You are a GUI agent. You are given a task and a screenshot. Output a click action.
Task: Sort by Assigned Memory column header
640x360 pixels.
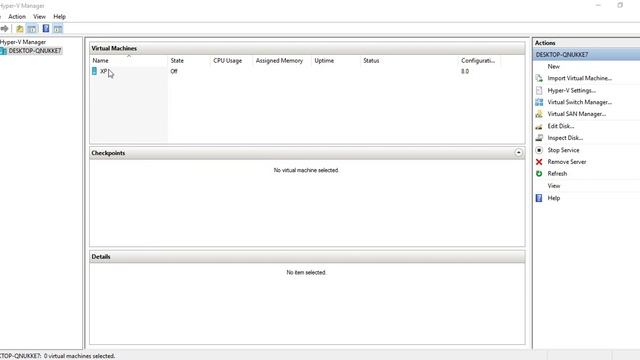point(279,60)
